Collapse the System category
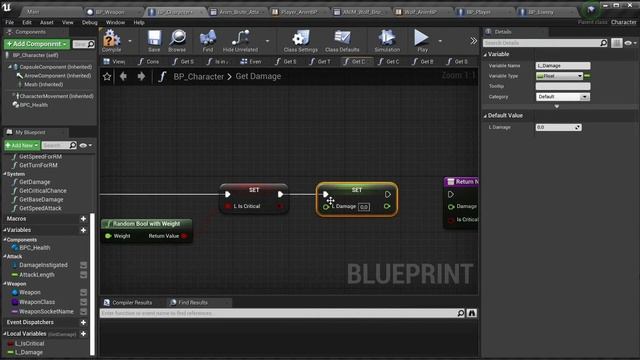This screenshot has height=360, width=640. [5, 174]
